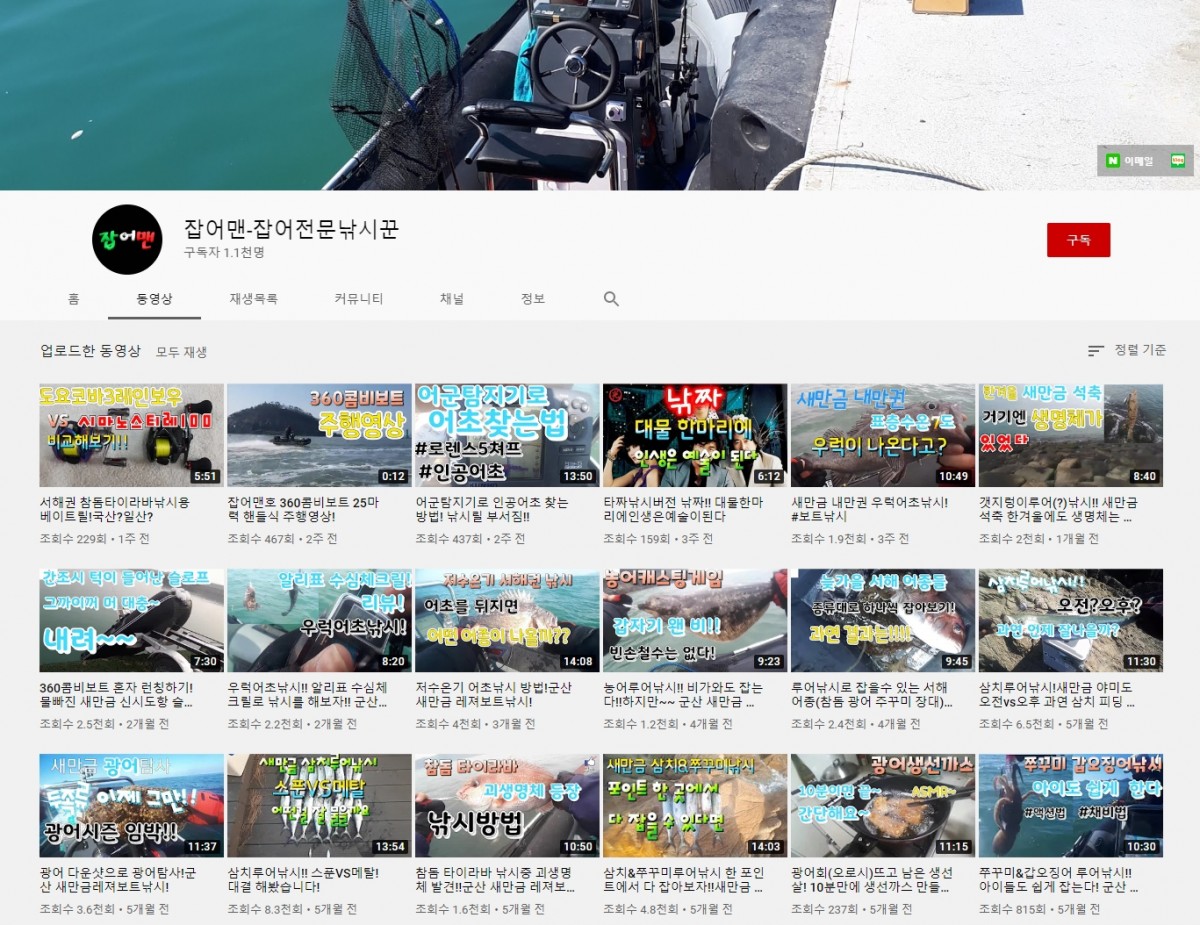1200x925 pixels.
Task: Click the 모두 재생 play all link
Action: [x=181, y=352]
